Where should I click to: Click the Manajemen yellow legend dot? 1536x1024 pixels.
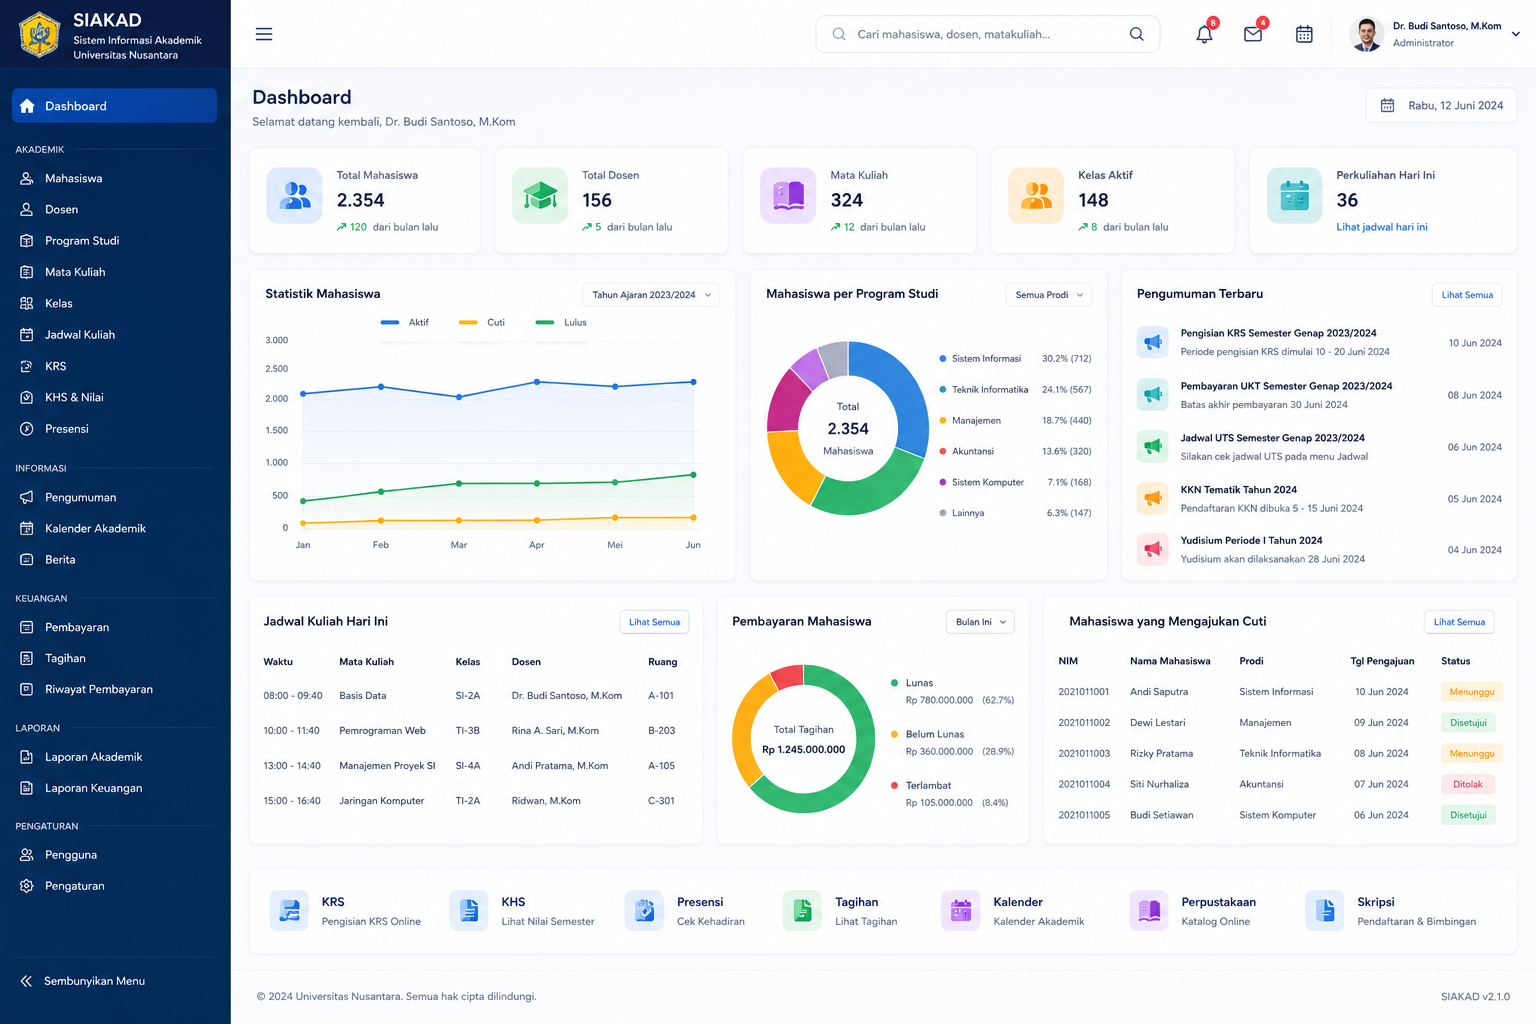[943, 420]
